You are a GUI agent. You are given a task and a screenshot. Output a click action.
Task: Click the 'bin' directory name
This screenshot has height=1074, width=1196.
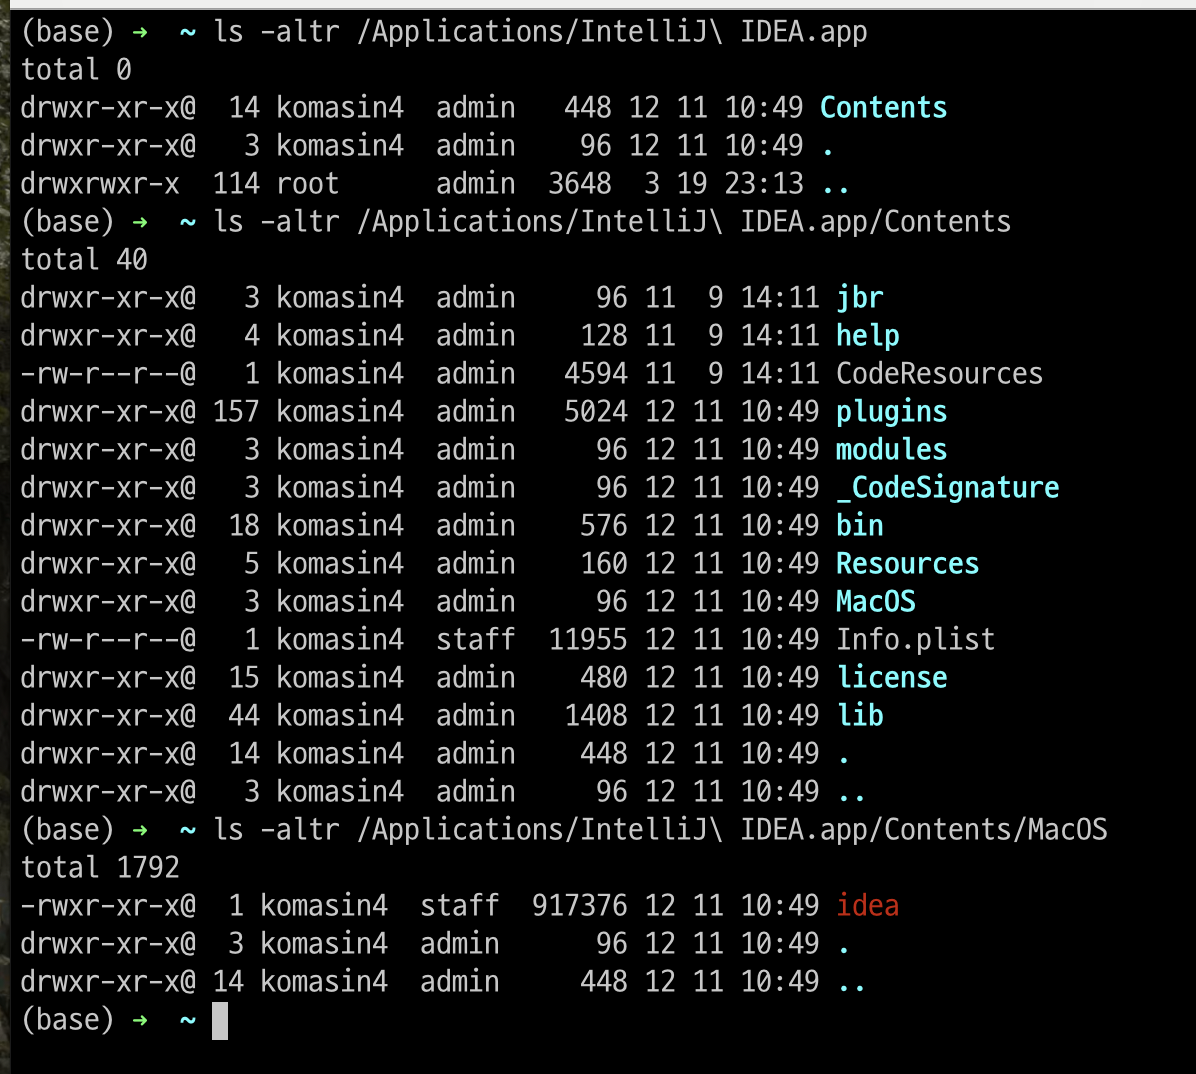[860, 526]
